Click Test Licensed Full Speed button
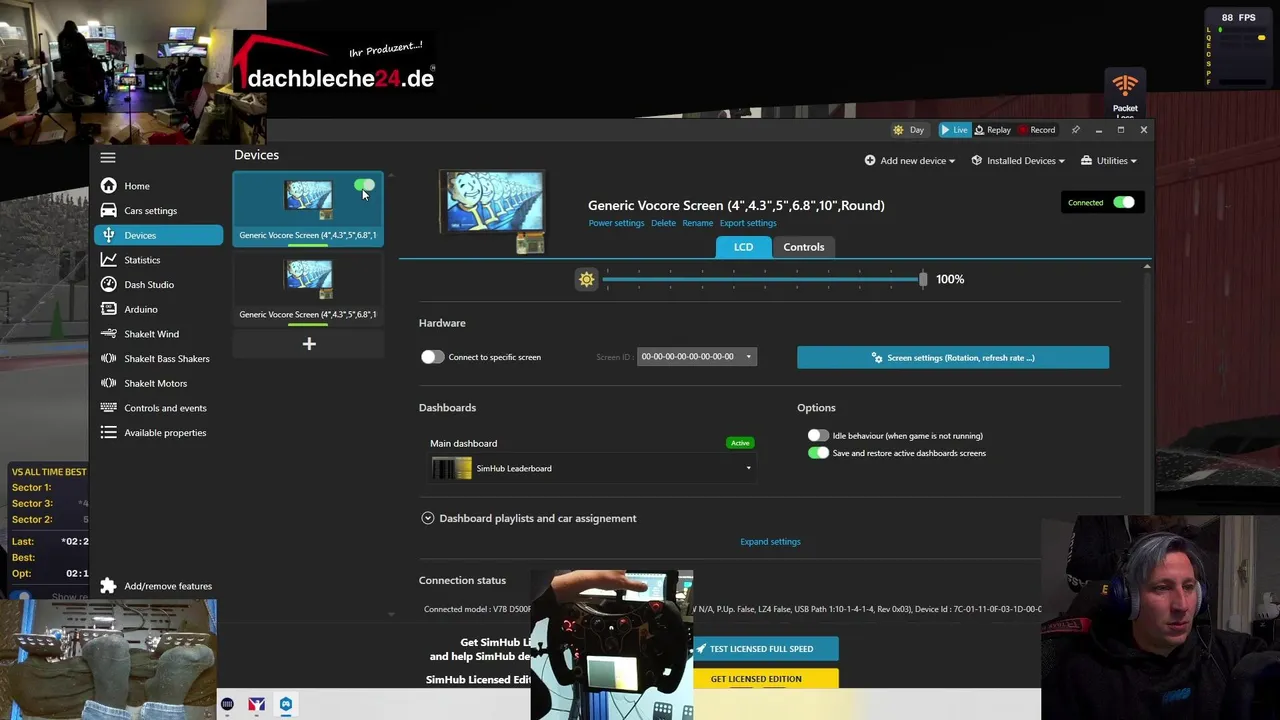Image resolution: width=1280 pixels, height=720 pixels. 765,649
